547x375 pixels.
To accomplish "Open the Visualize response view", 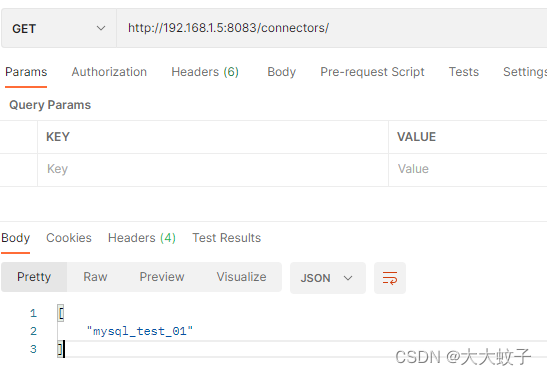I will [x=241, y=277].
